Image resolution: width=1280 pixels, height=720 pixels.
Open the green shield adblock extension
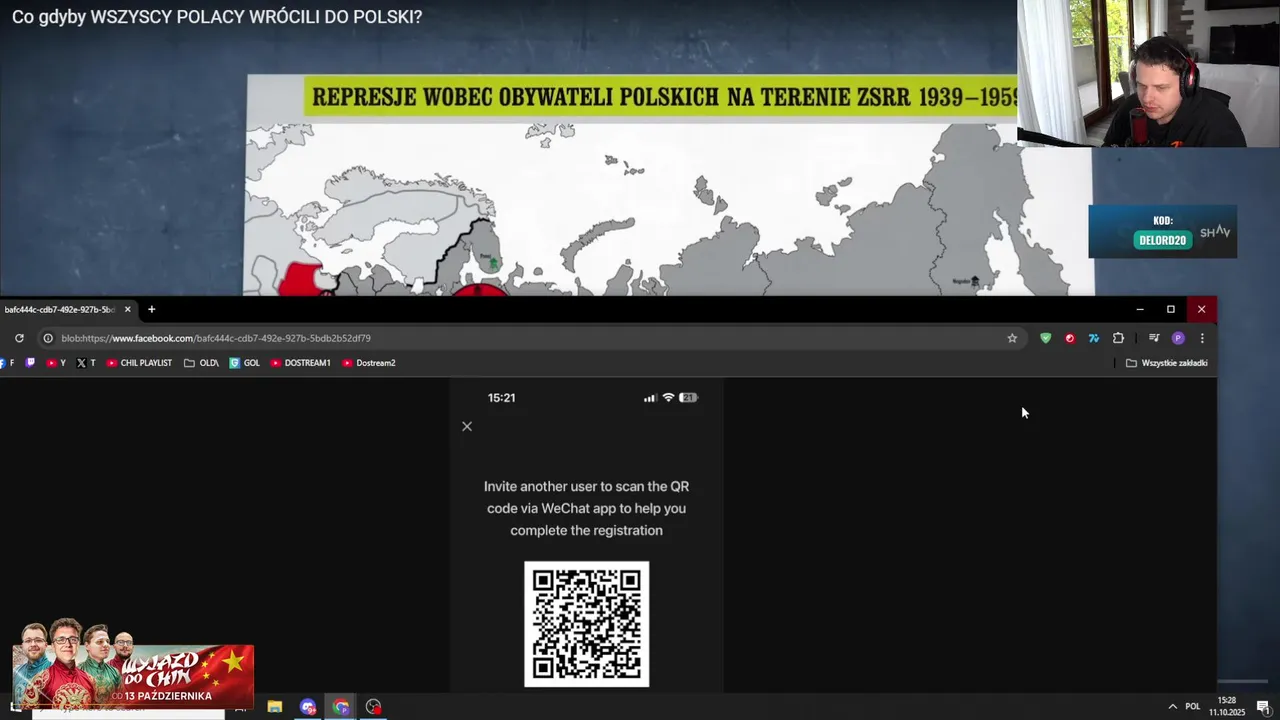1046,338
